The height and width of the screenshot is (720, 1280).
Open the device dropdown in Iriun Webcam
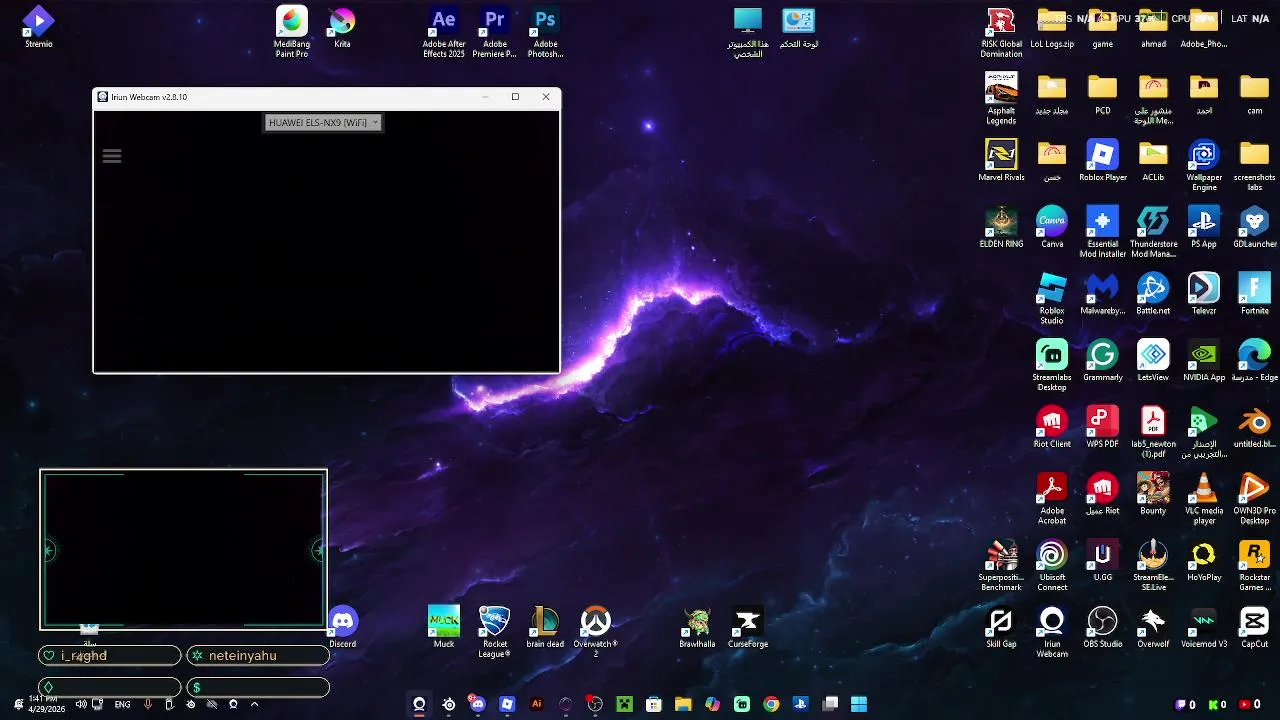(x=323, y=122)
